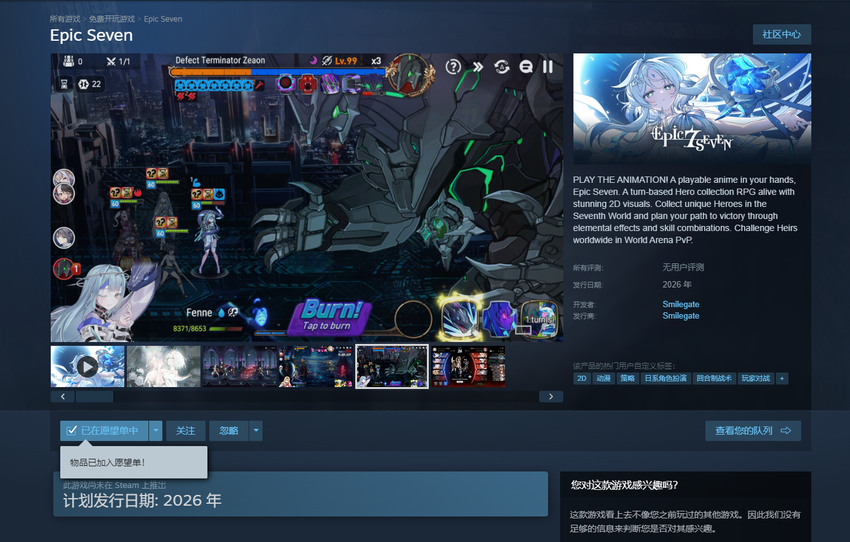Click the purple second skill icon

pos(499,319)
